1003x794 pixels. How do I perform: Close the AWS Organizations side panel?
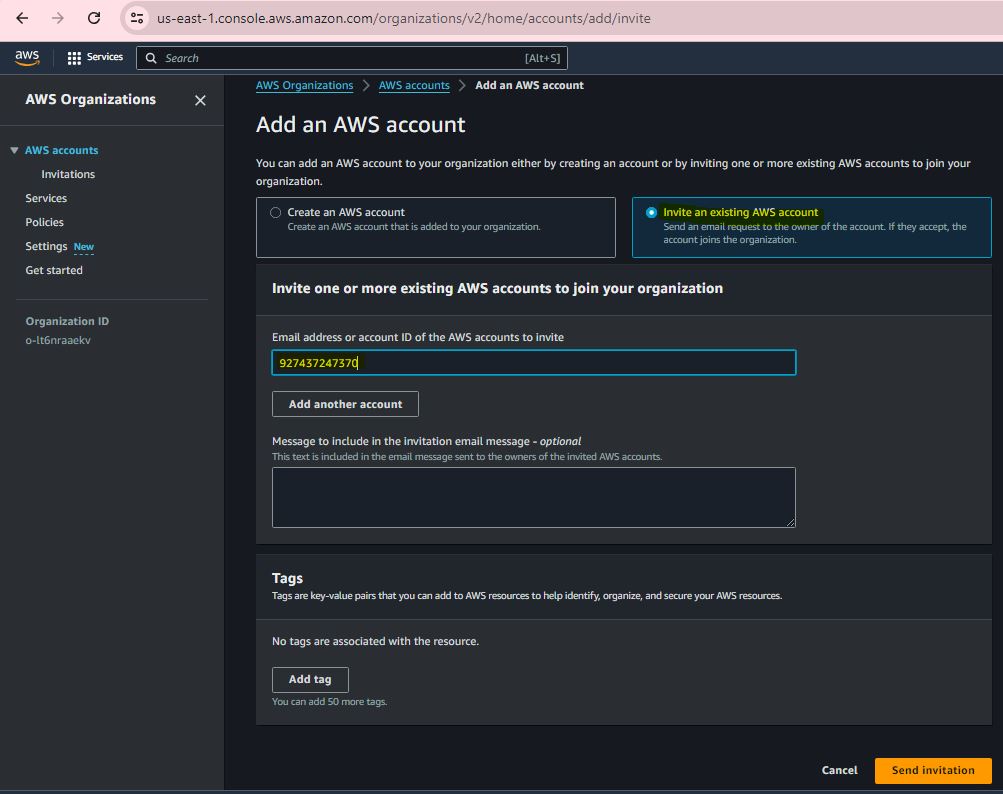coord(200,100)
